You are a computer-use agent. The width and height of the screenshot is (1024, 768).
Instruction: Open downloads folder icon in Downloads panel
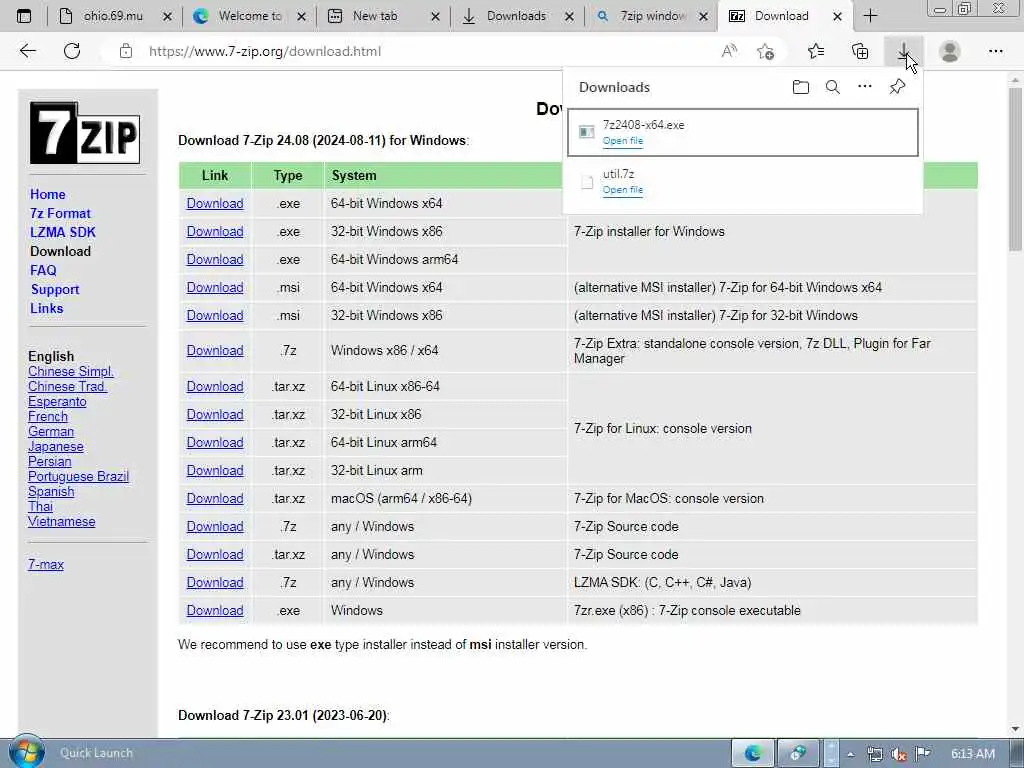tap(801, 87)
